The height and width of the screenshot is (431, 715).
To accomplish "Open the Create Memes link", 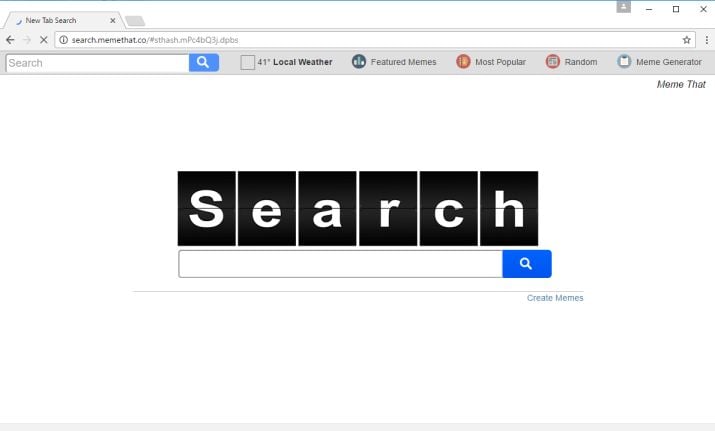I will click(555, 298).
